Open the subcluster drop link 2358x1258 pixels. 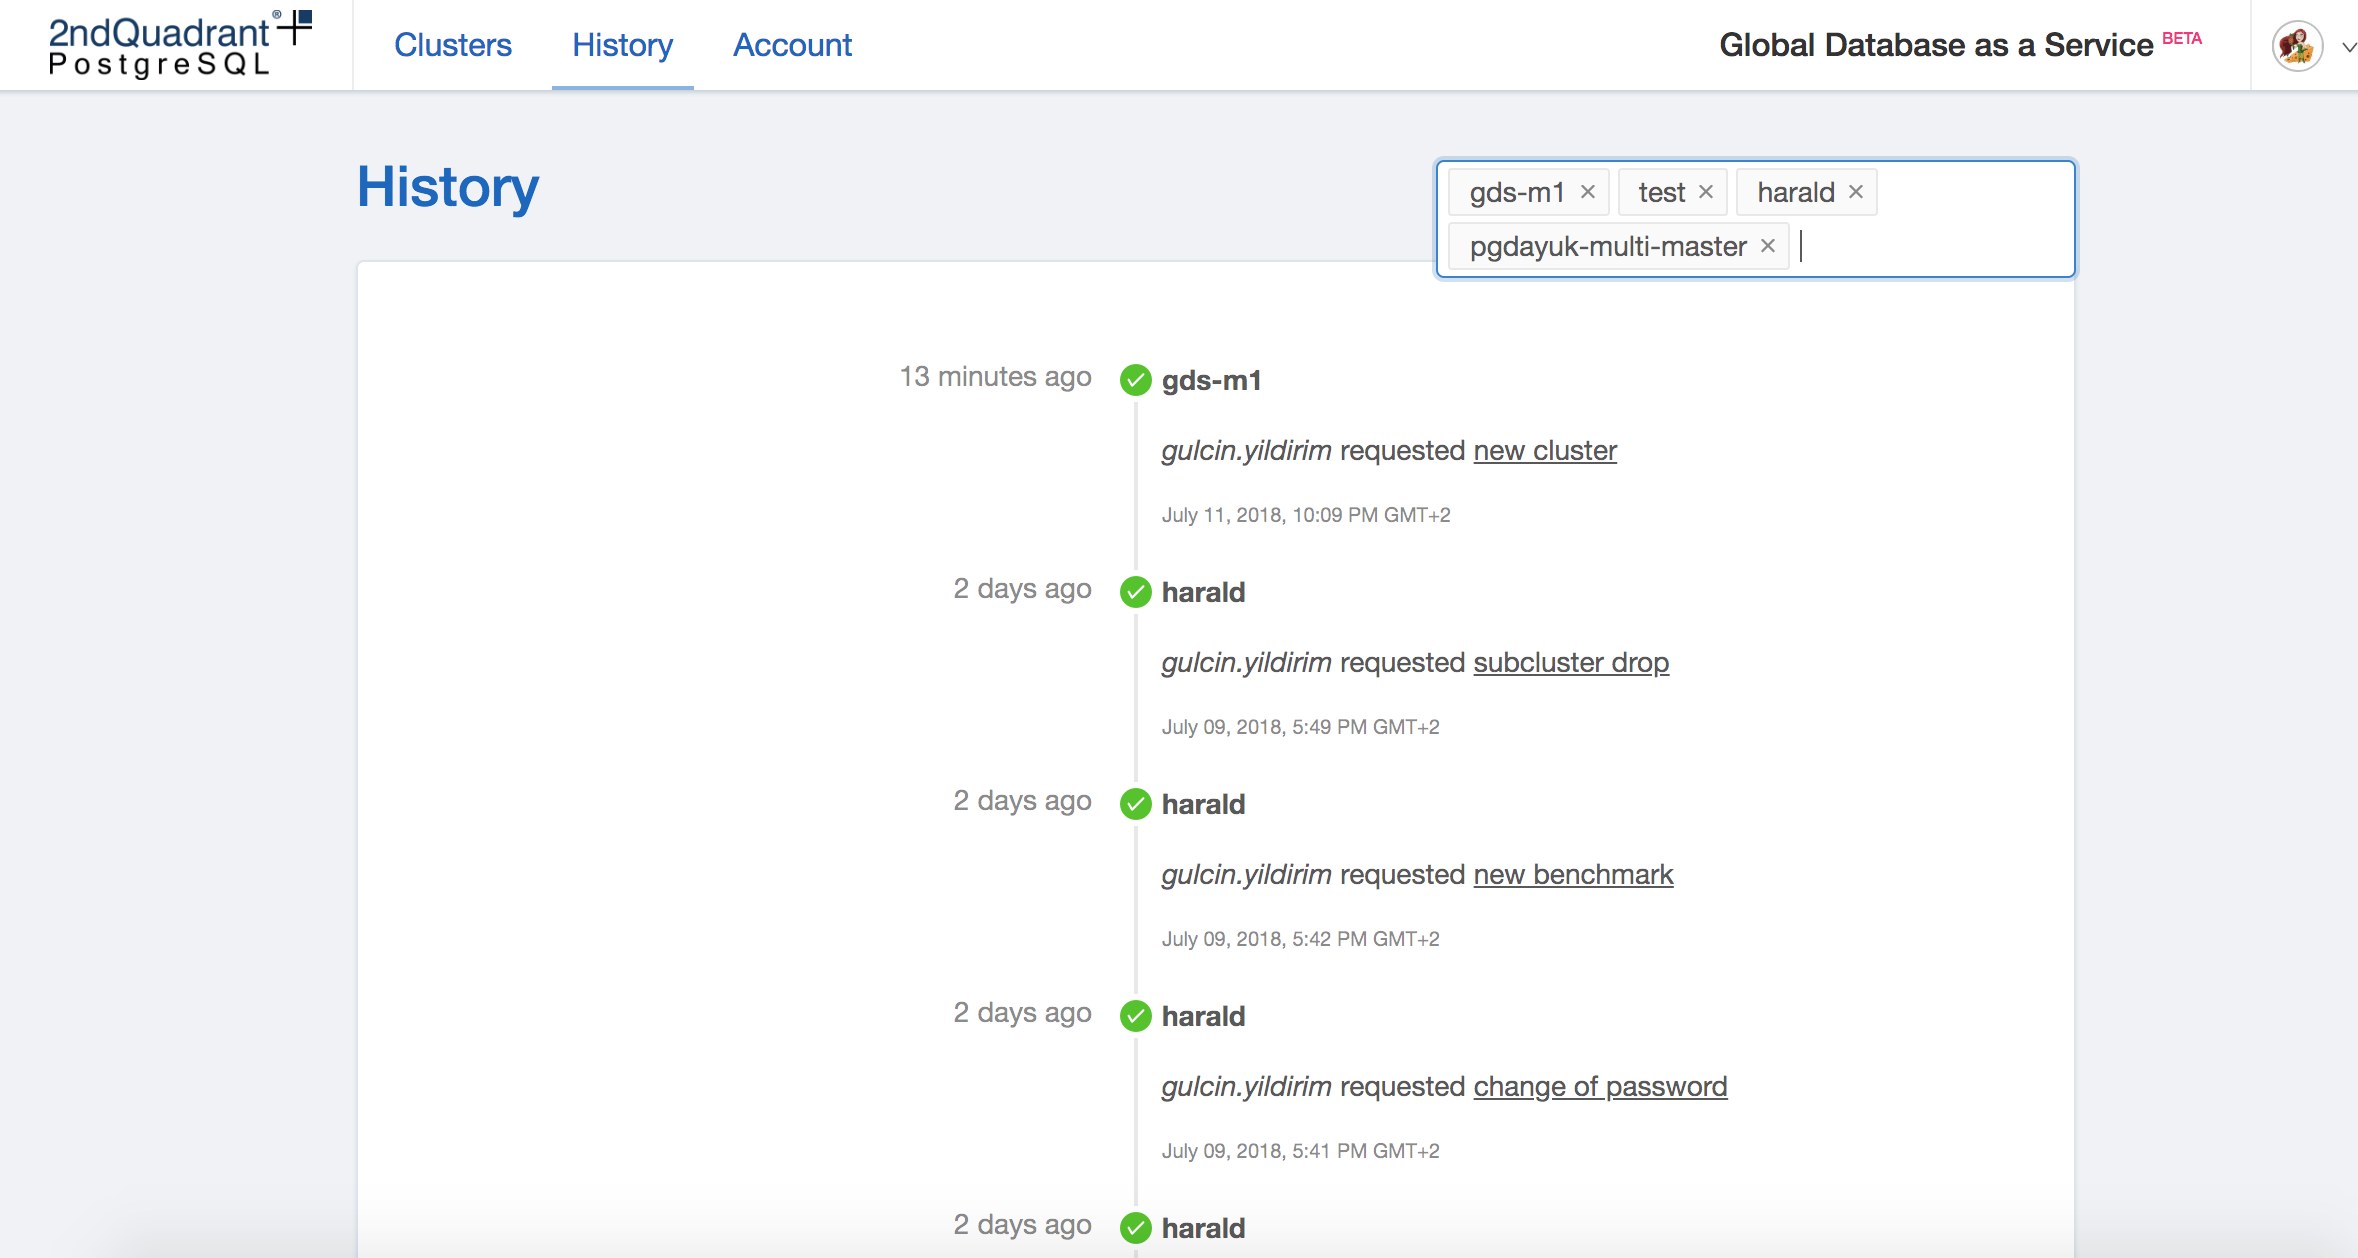pyautogui.click(x=1570, y=663)
